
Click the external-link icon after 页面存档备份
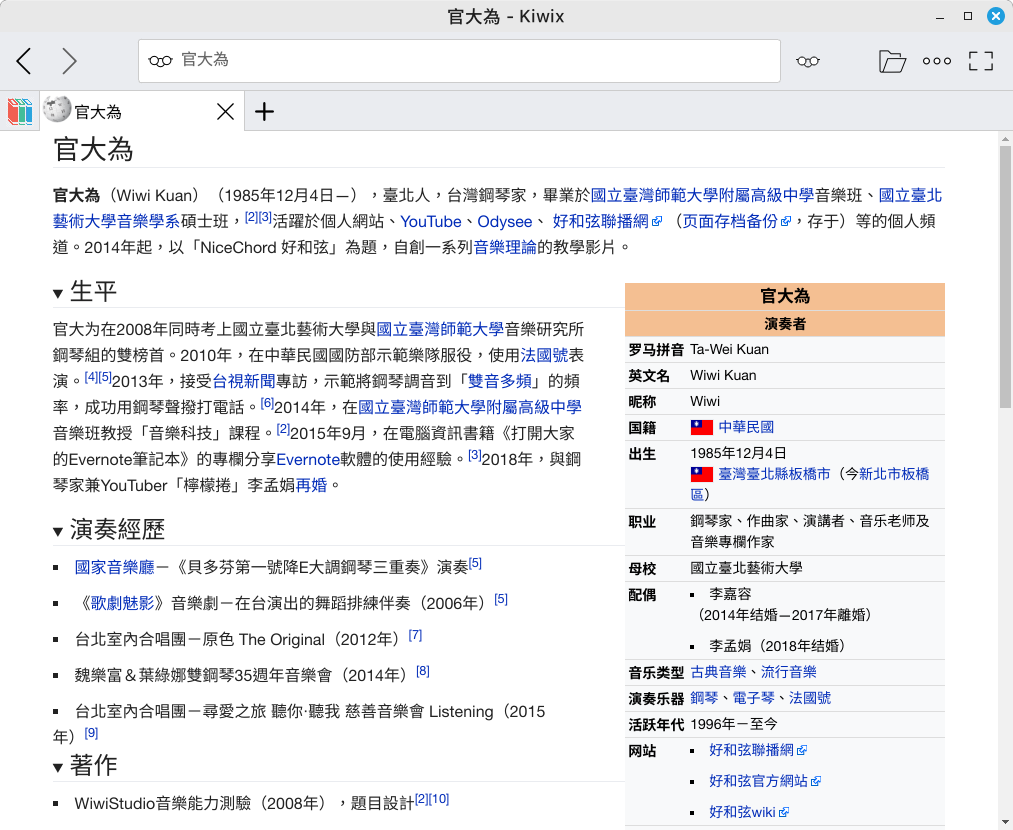pos(786,222)
